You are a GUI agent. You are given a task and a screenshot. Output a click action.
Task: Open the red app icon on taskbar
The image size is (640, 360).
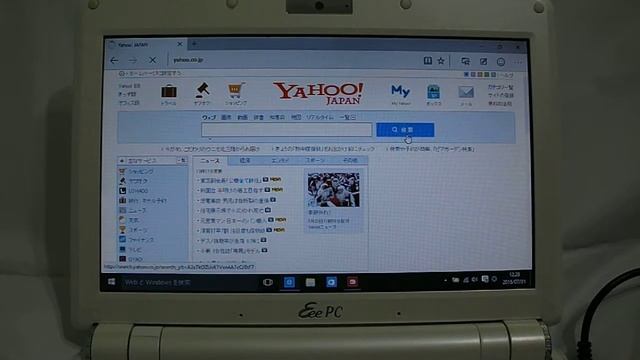tap(353, 282)
